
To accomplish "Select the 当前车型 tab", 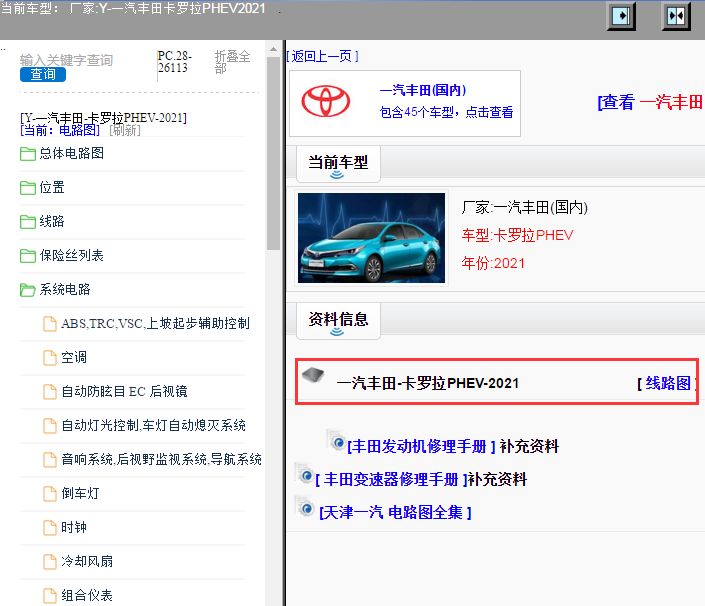I will 338,164.
